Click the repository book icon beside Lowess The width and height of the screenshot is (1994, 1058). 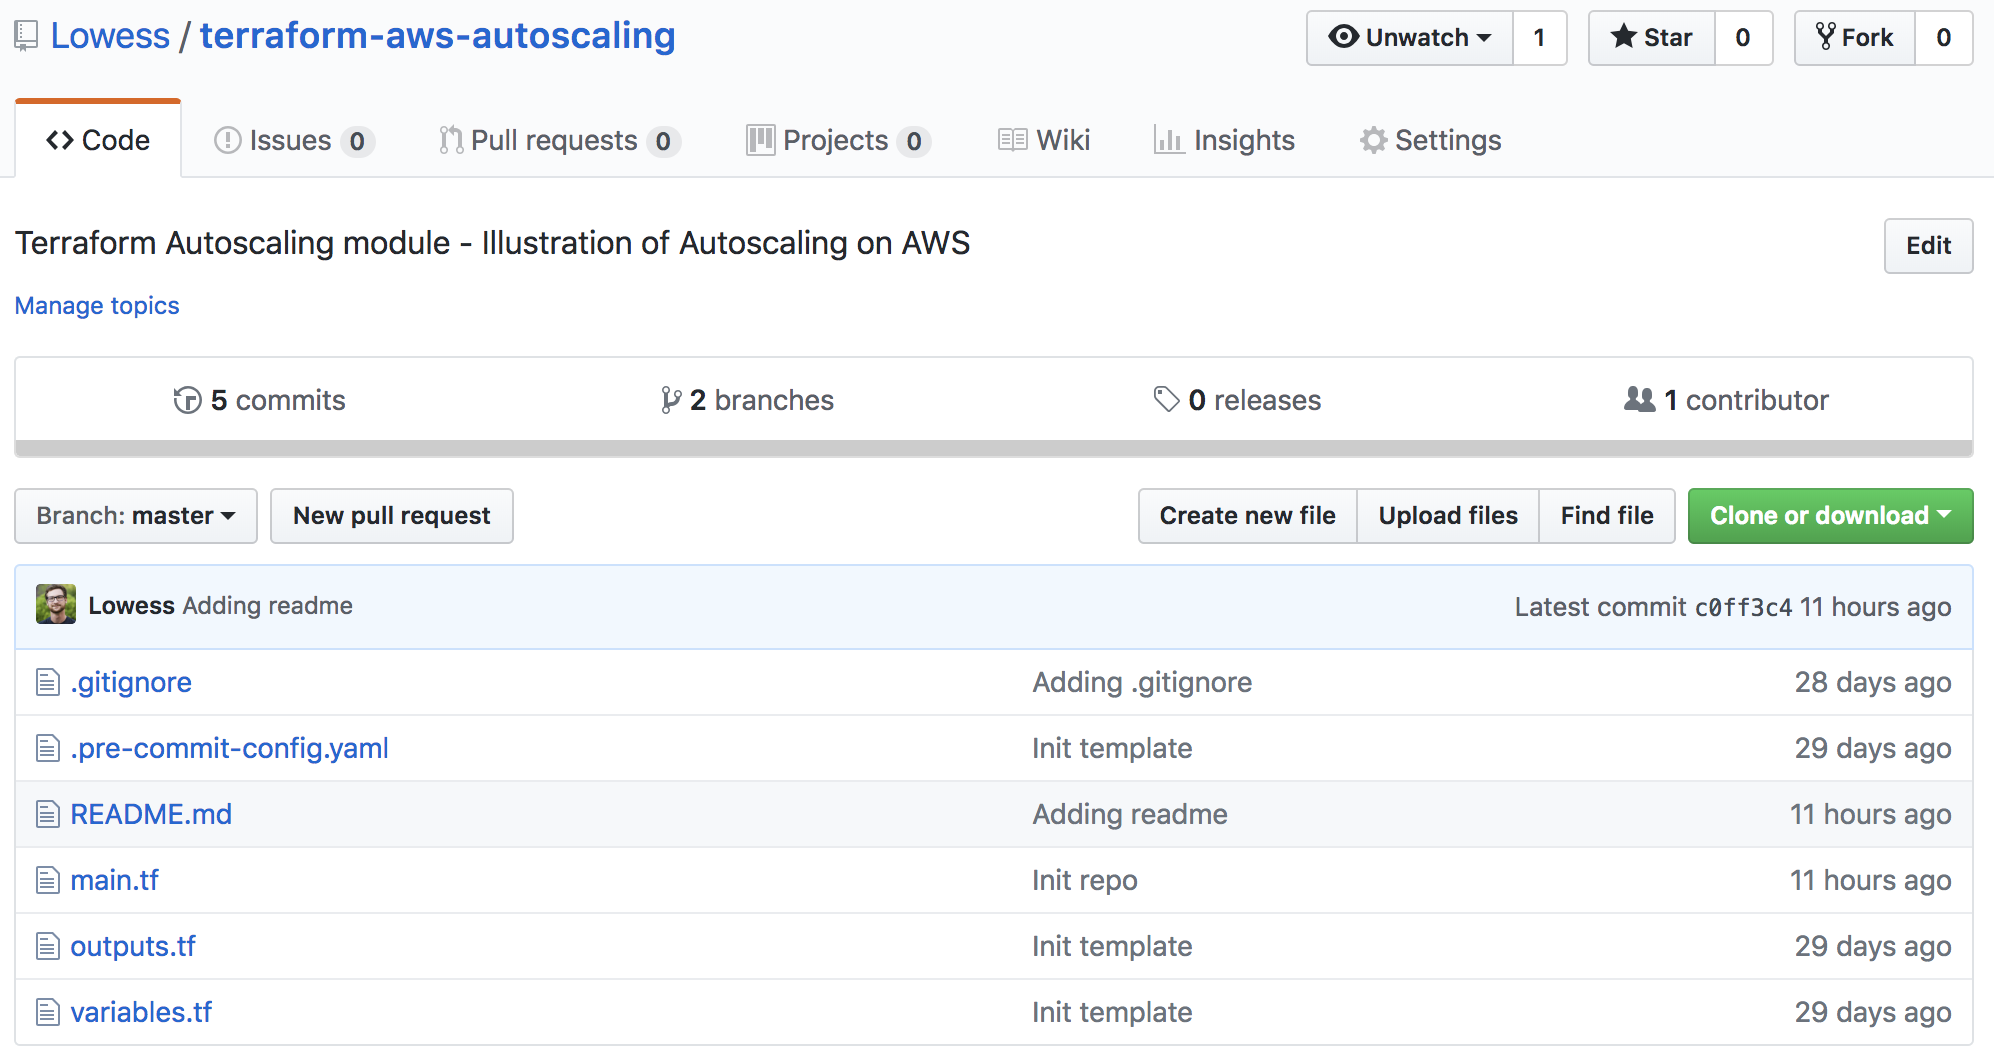coord(26,37)
